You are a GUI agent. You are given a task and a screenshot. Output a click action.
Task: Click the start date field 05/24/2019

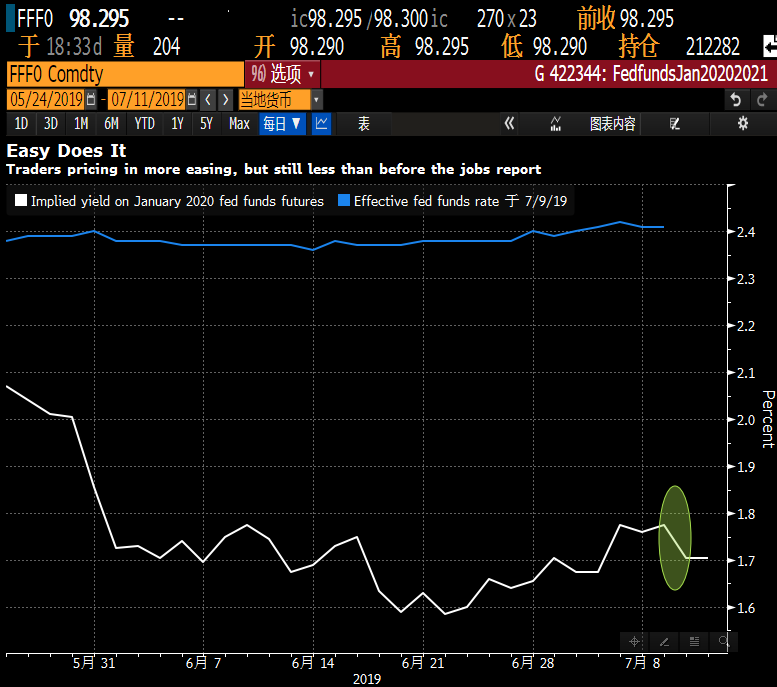pos(46,99)
